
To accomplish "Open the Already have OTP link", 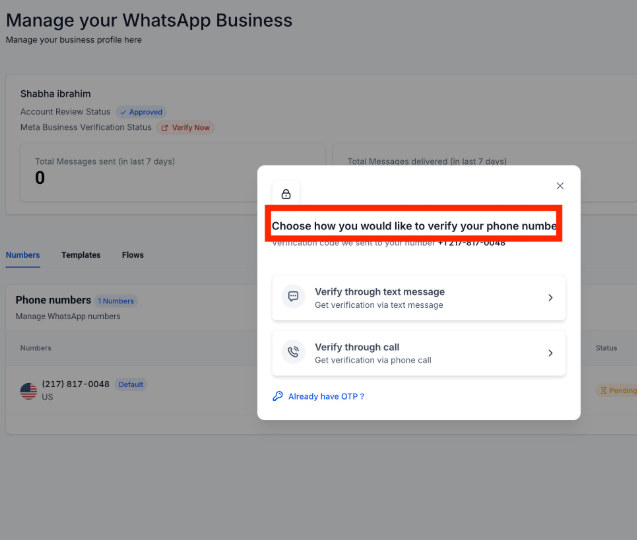I will click(x=326, y=397).
